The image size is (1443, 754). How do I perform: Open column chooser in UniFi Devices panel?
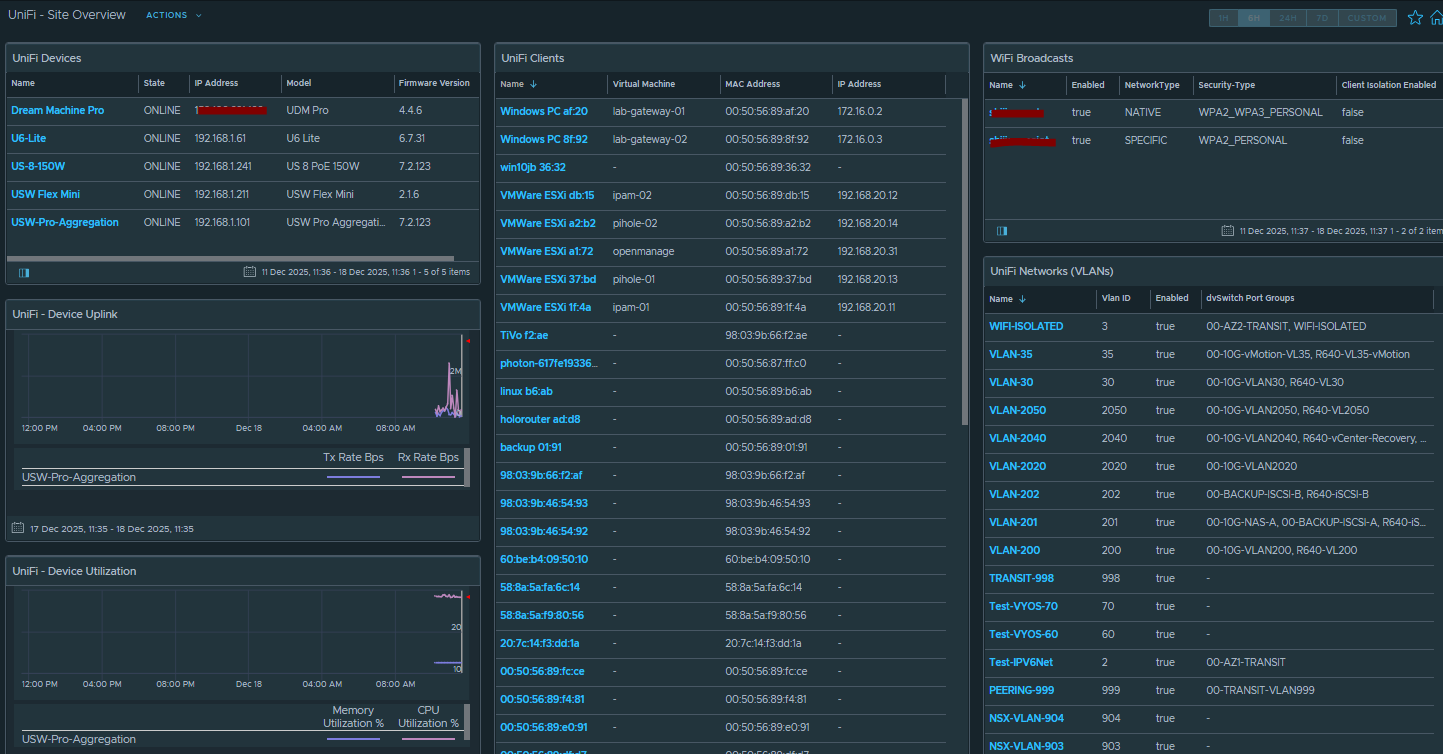point(24,272)
